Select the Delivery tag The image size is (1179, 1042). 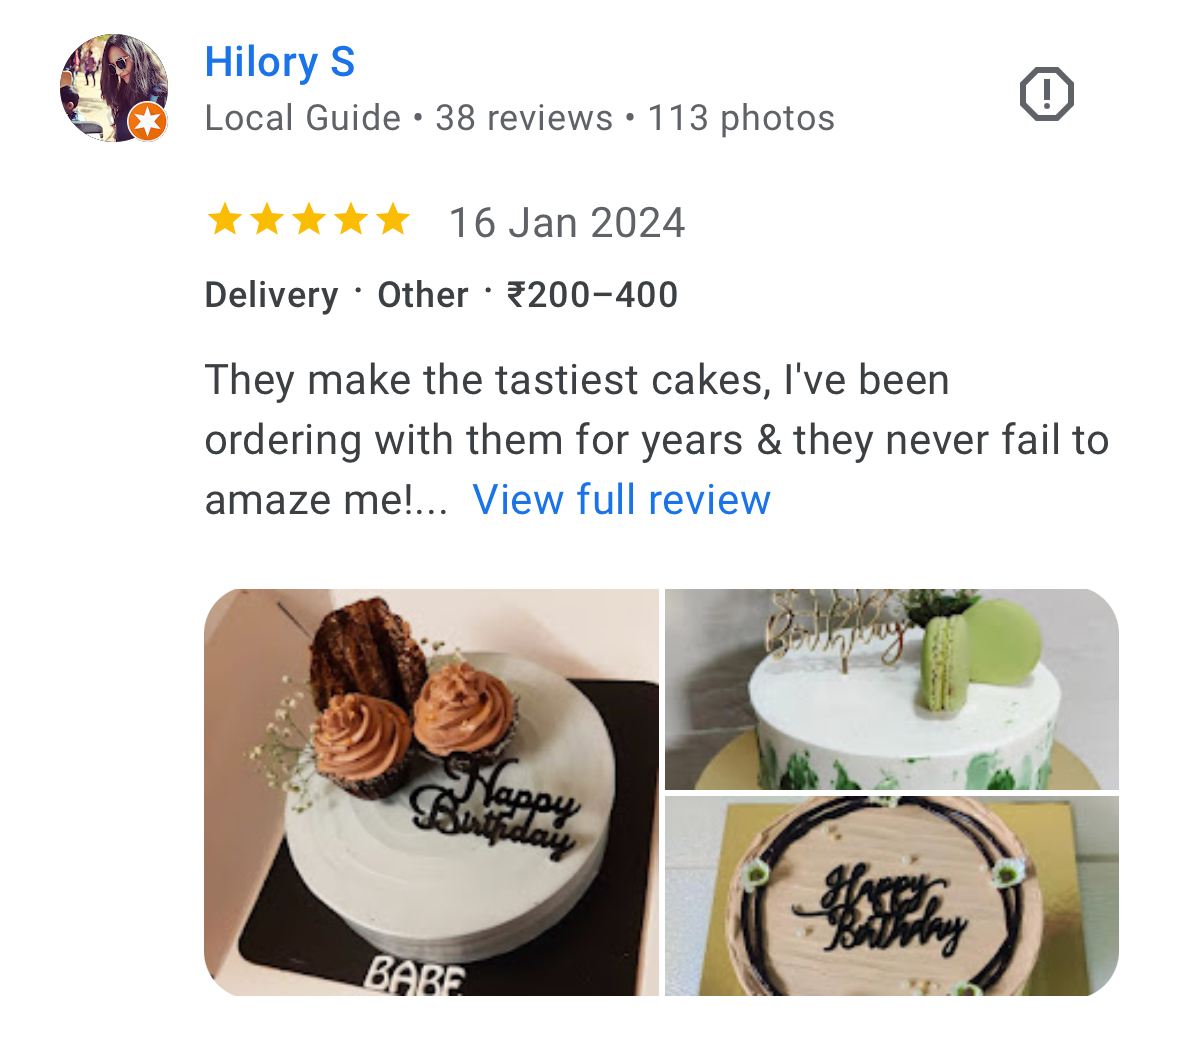click(x=271, y=295)
